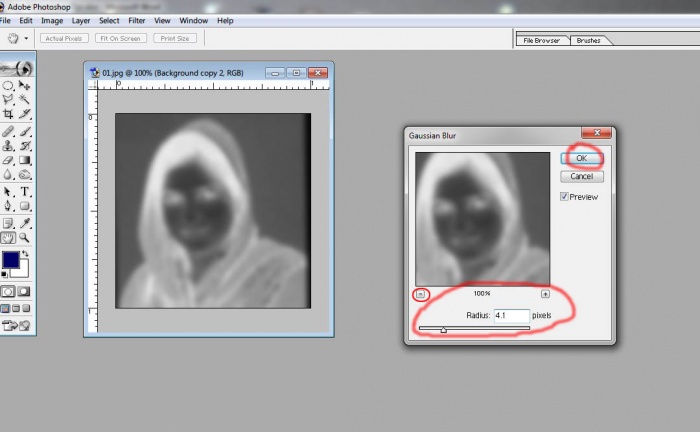Open the Layer menu

(x=80, y=20)
